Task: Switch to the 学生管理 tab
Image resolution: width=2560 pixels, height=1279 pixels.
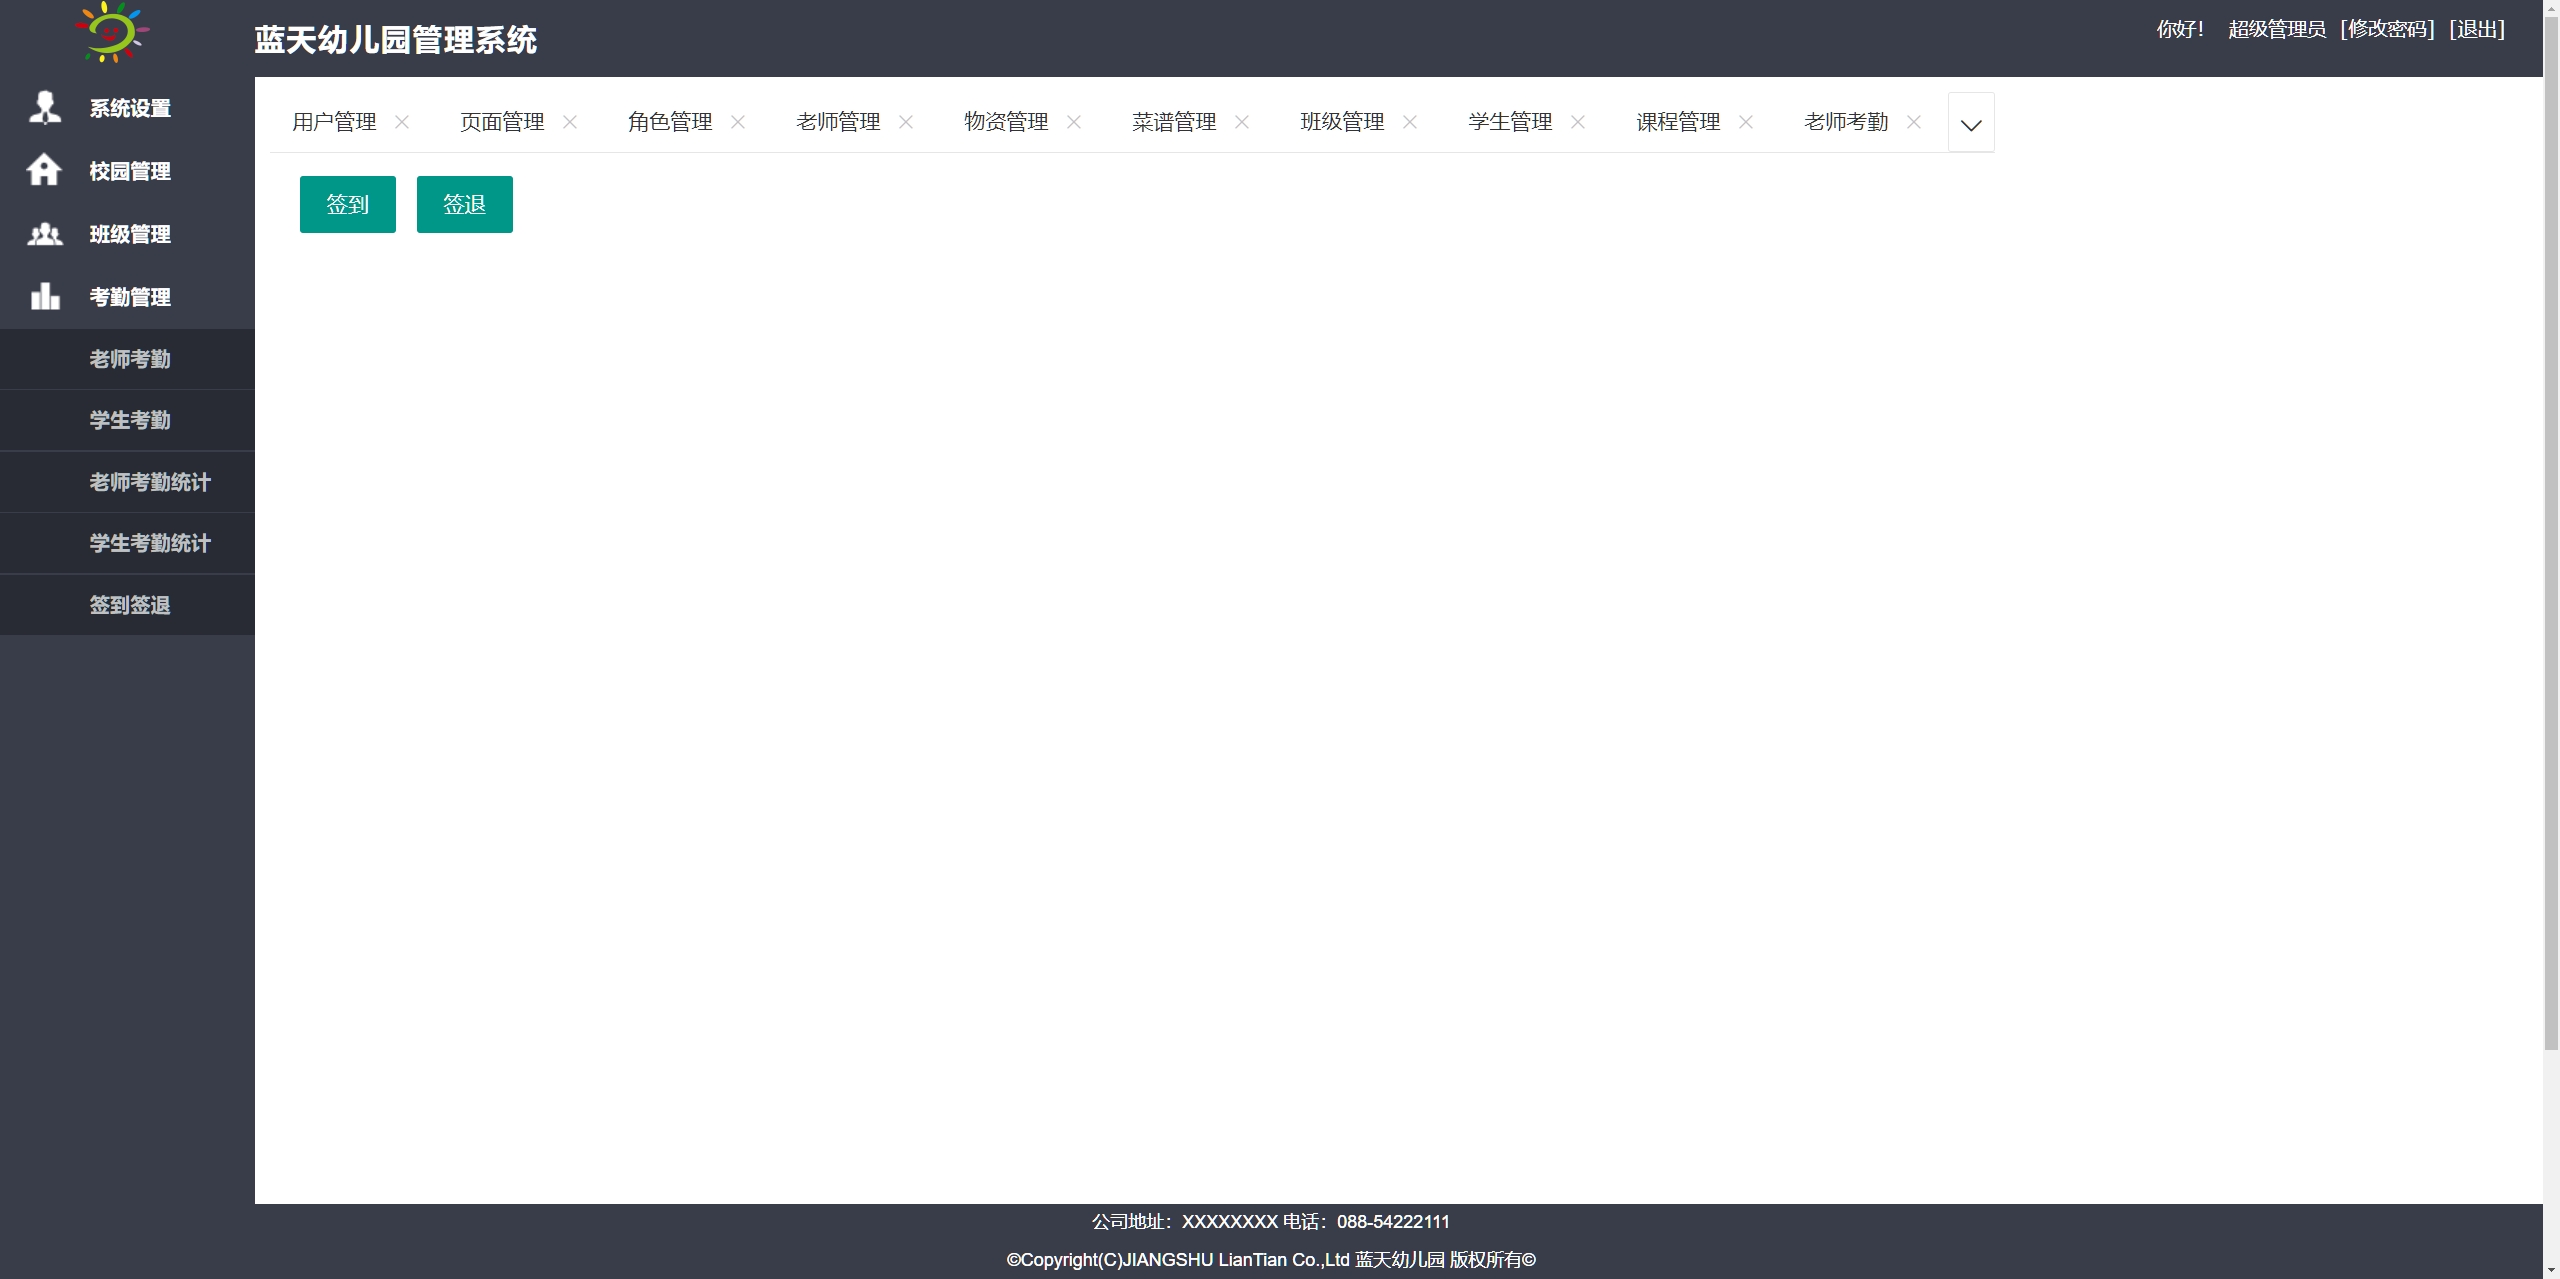Action: point(1510,122)
